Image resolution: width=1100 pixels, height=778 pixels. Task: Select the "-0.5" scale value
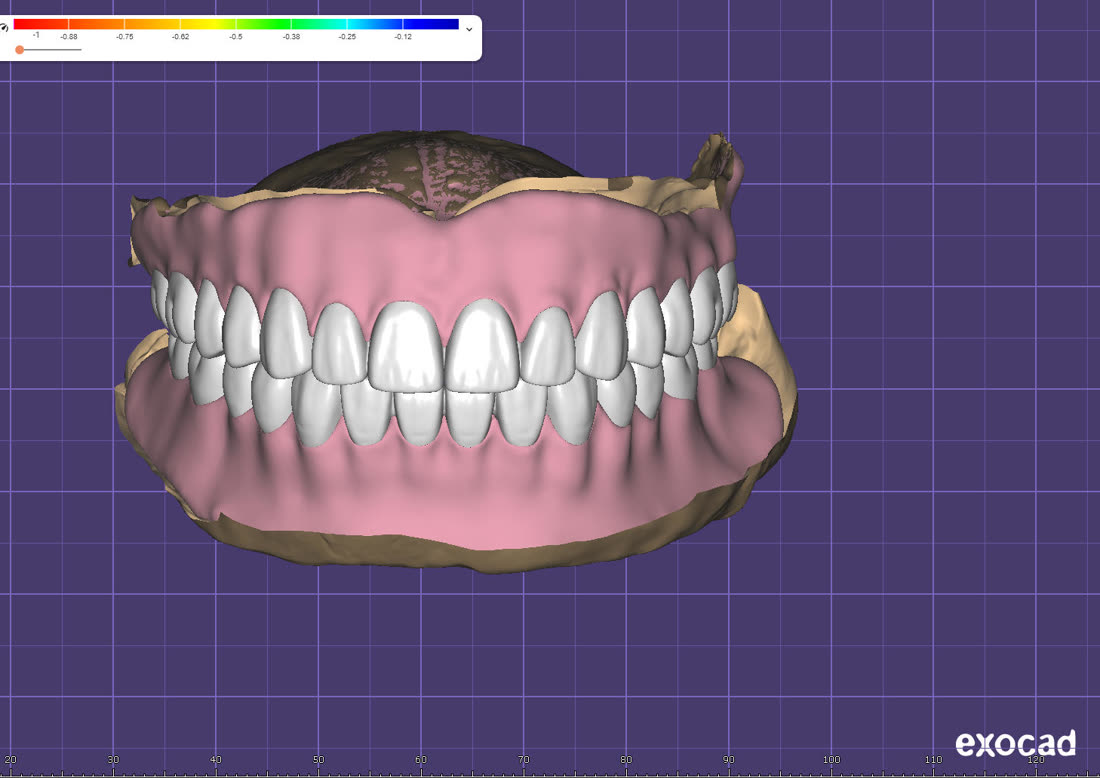tap(236, 36)
